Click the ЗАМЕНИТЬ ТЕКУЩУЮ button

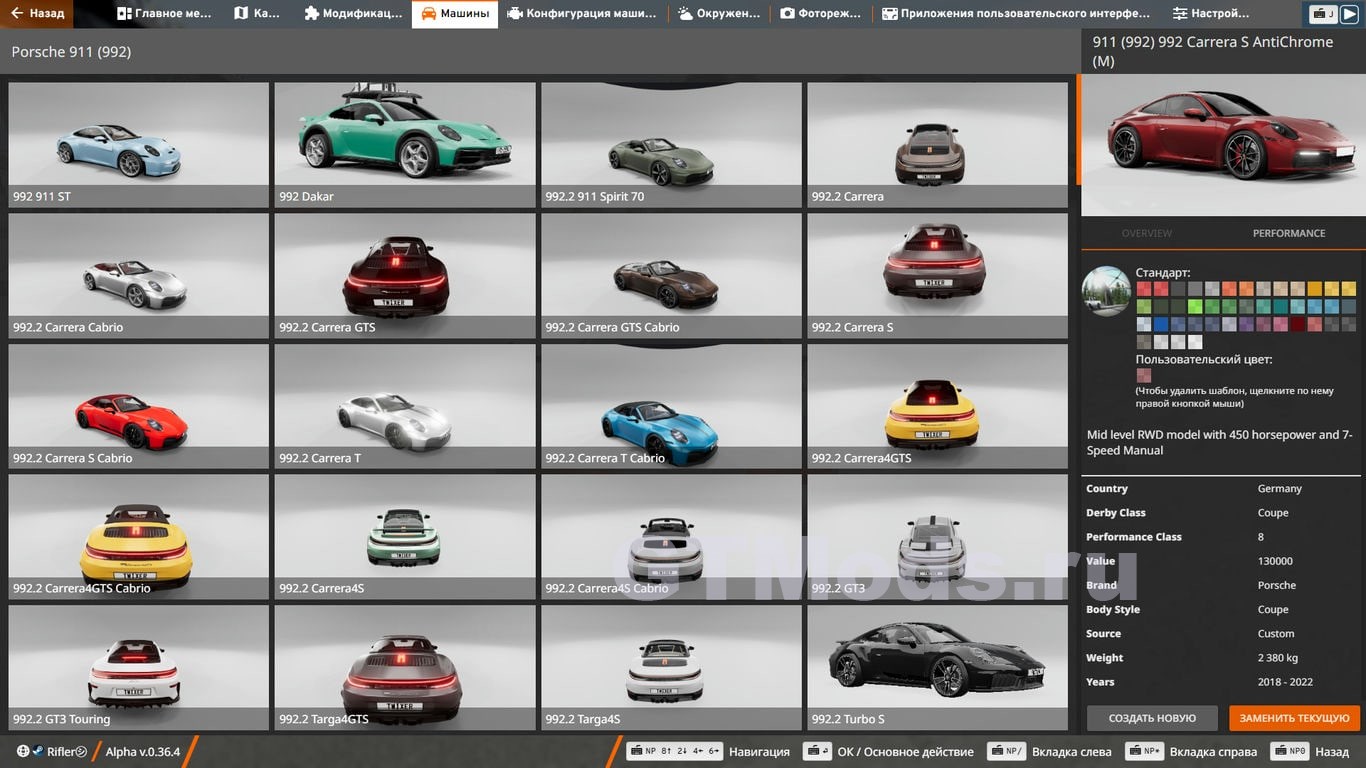[x=1295, y=718]
